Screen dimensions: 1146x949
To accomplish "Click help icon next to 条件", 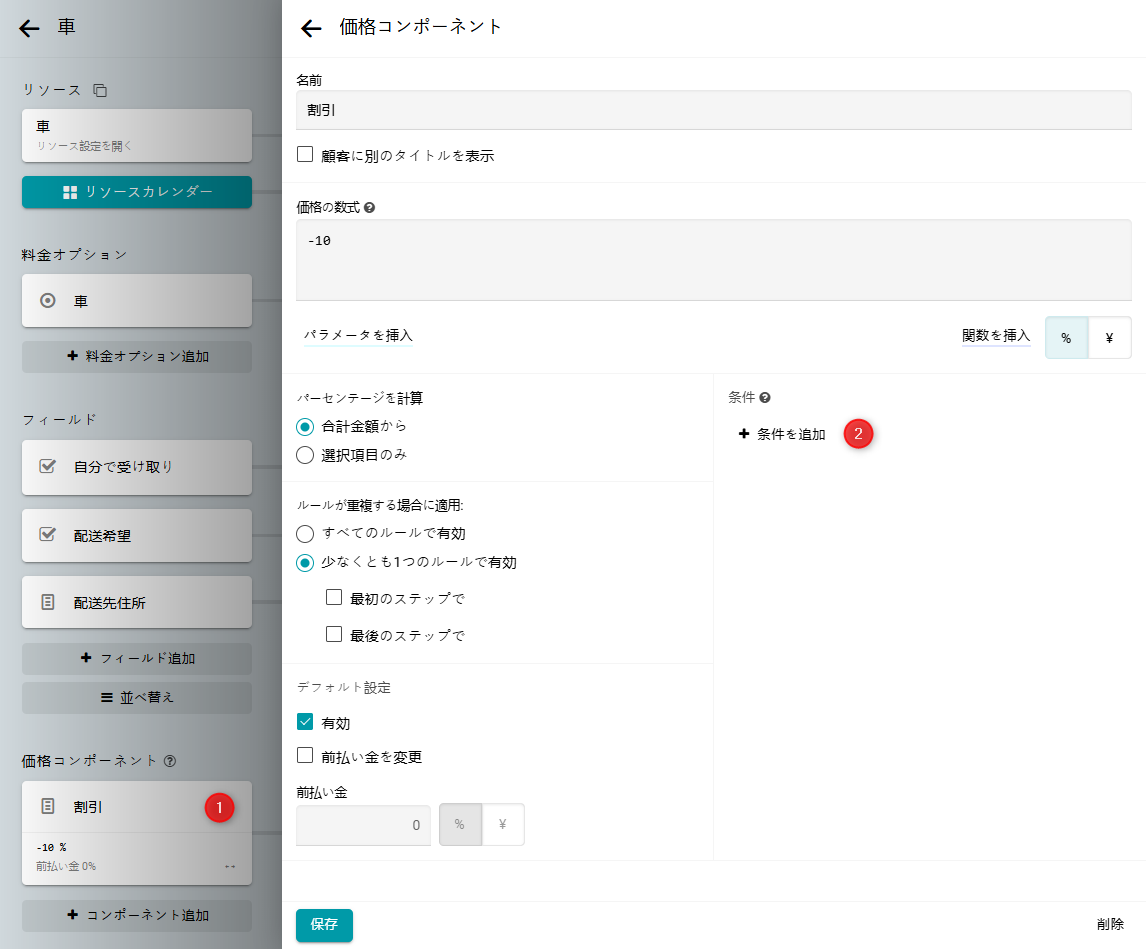I will pyautogui.click(x=765, y=398).
